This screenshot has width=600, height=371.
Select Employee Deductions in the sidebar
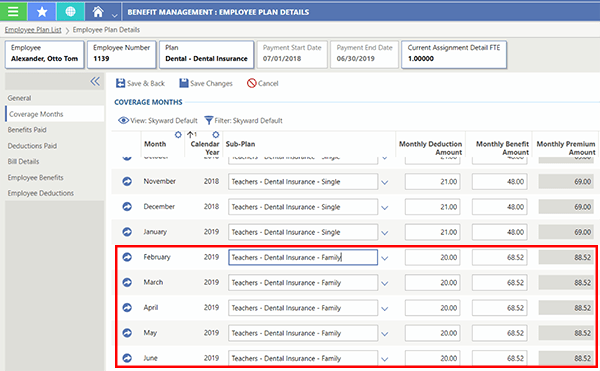pos(41,193)
